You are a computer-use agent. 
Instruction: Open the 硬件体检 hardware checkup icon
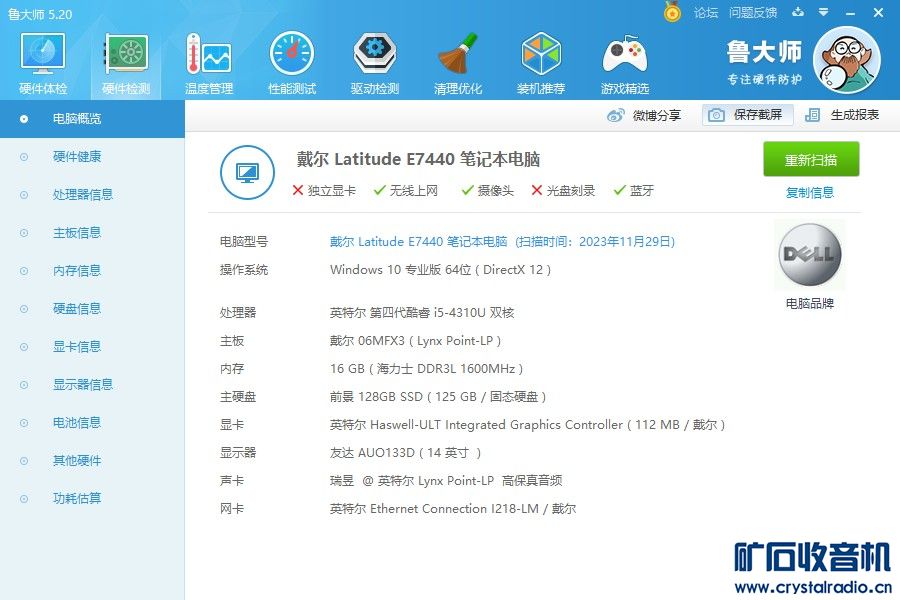click(x=43, y=64)
